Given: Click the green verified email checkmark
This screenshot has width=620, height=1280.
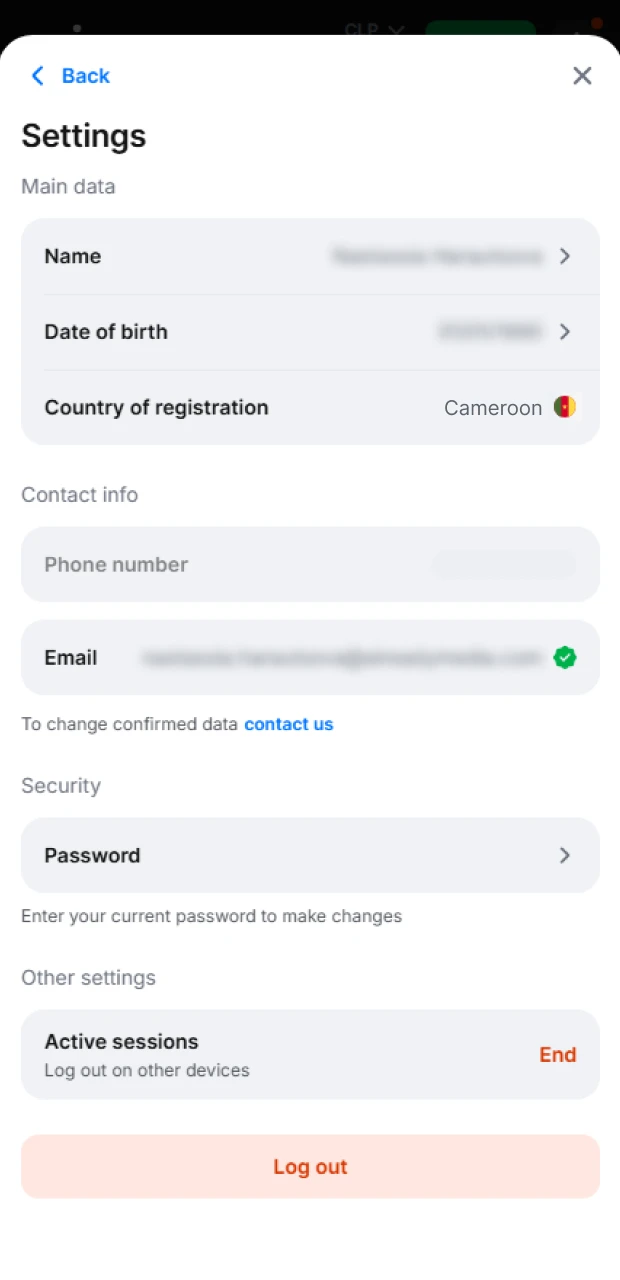Looking at the screenshot, I should [565, 657].
